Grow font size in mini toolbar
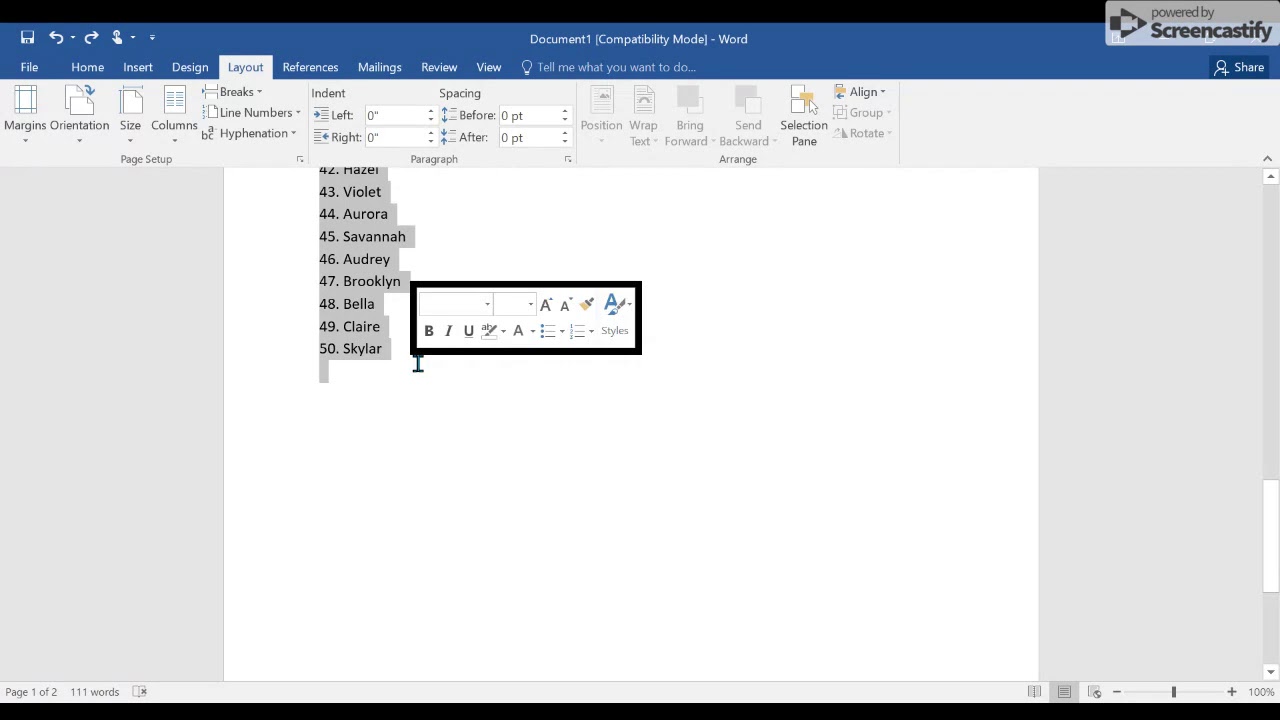 [x=546, y=305]
